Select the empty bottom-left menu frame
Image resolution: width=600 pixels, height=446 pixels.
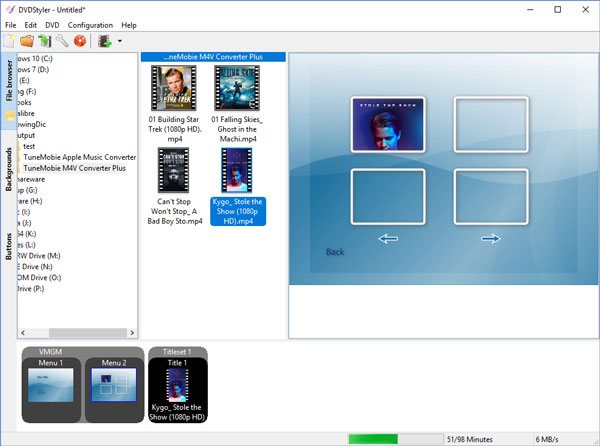click(x=388, y=197)
